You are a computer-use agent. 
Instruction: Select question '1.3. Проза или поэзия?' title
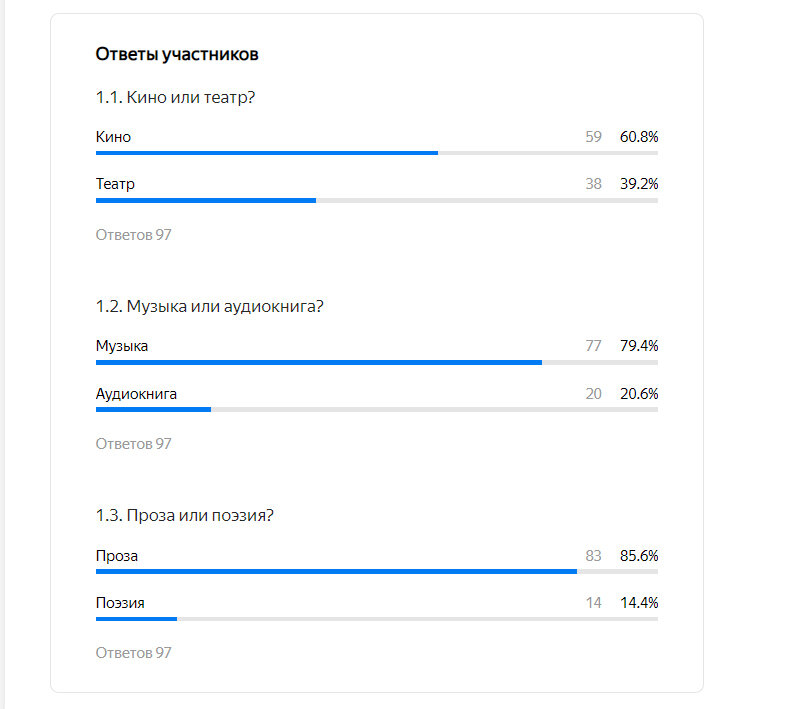tap(184, 515)
